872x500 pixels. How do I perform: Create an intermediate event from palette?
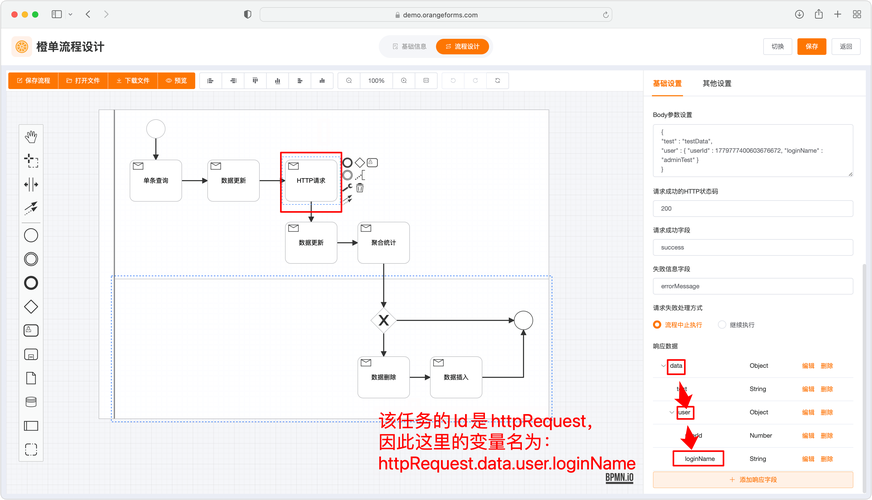[x=31, y=259]
